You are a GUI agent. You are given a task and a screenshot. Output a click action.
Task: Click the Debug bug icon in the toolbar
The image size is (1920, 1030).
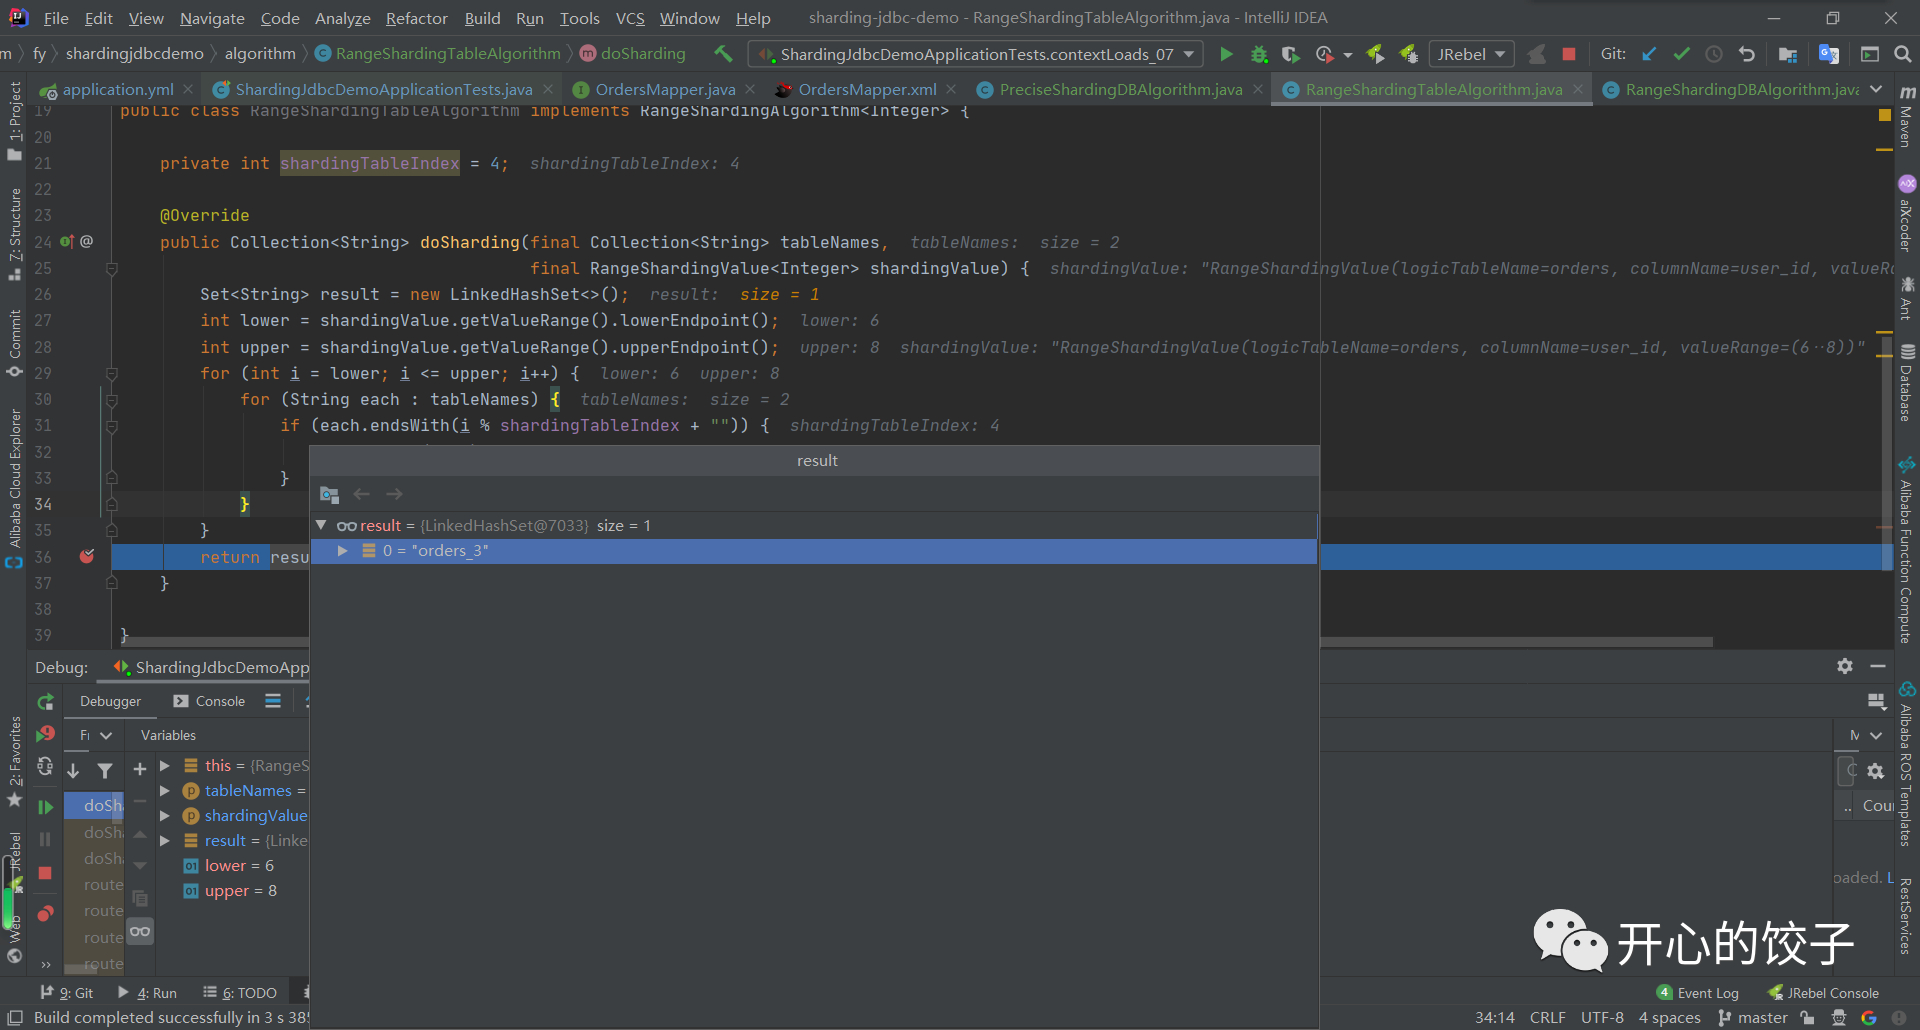point(1259,54)
